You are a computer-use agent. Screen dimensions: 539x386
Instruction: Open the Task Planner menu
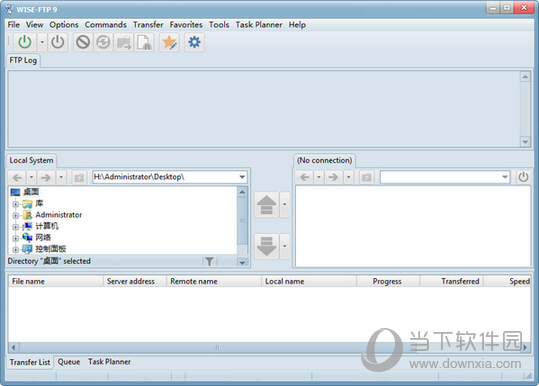259,25
